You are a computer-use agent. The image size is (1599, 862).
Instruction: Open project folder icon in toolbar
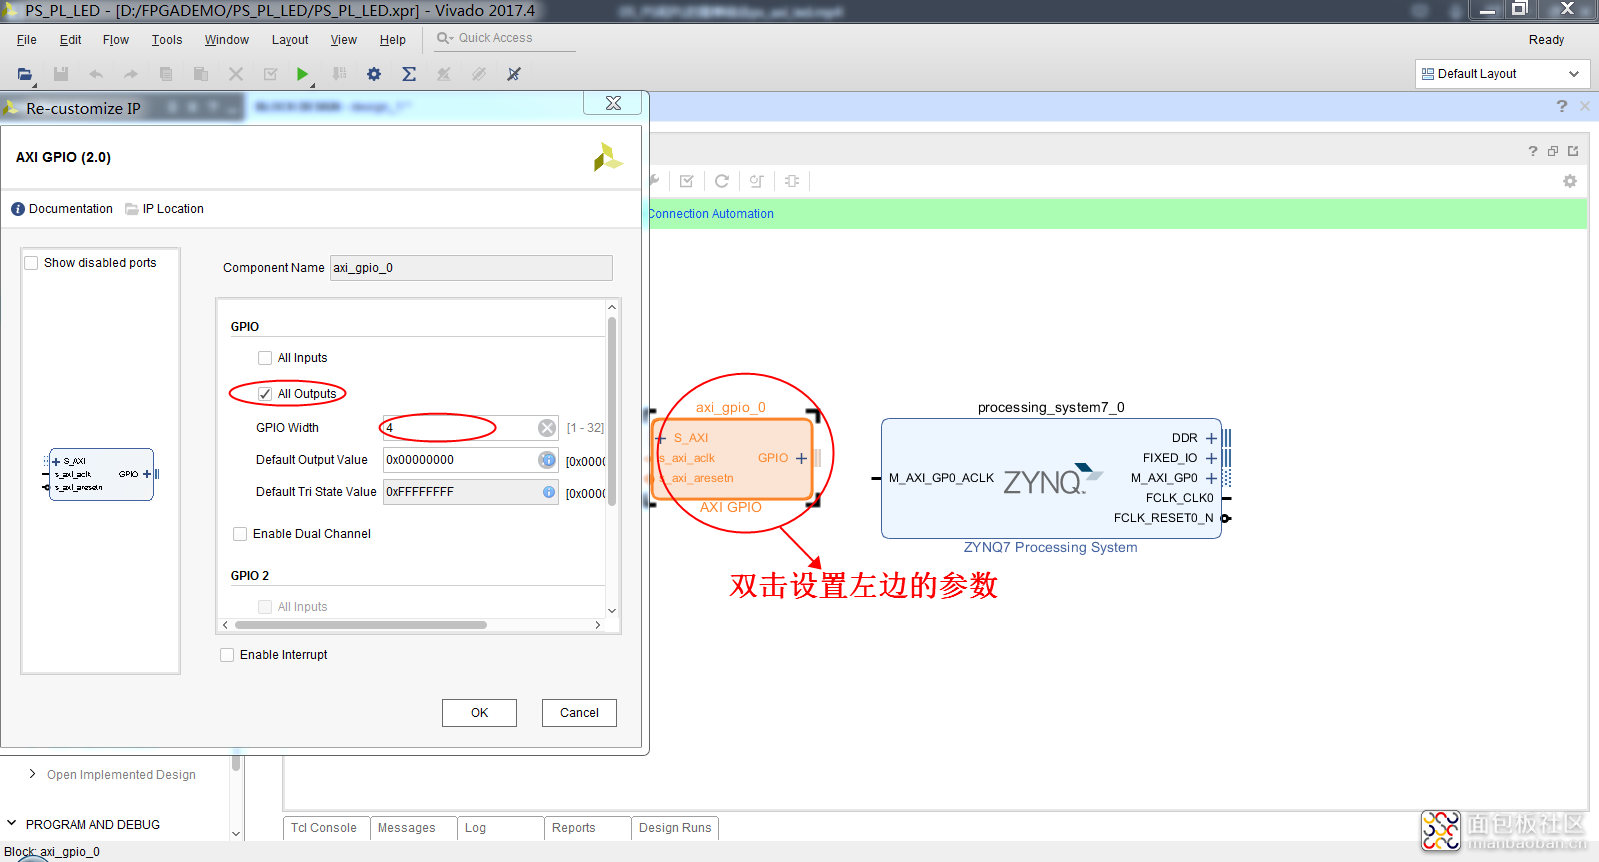[25, 74]
